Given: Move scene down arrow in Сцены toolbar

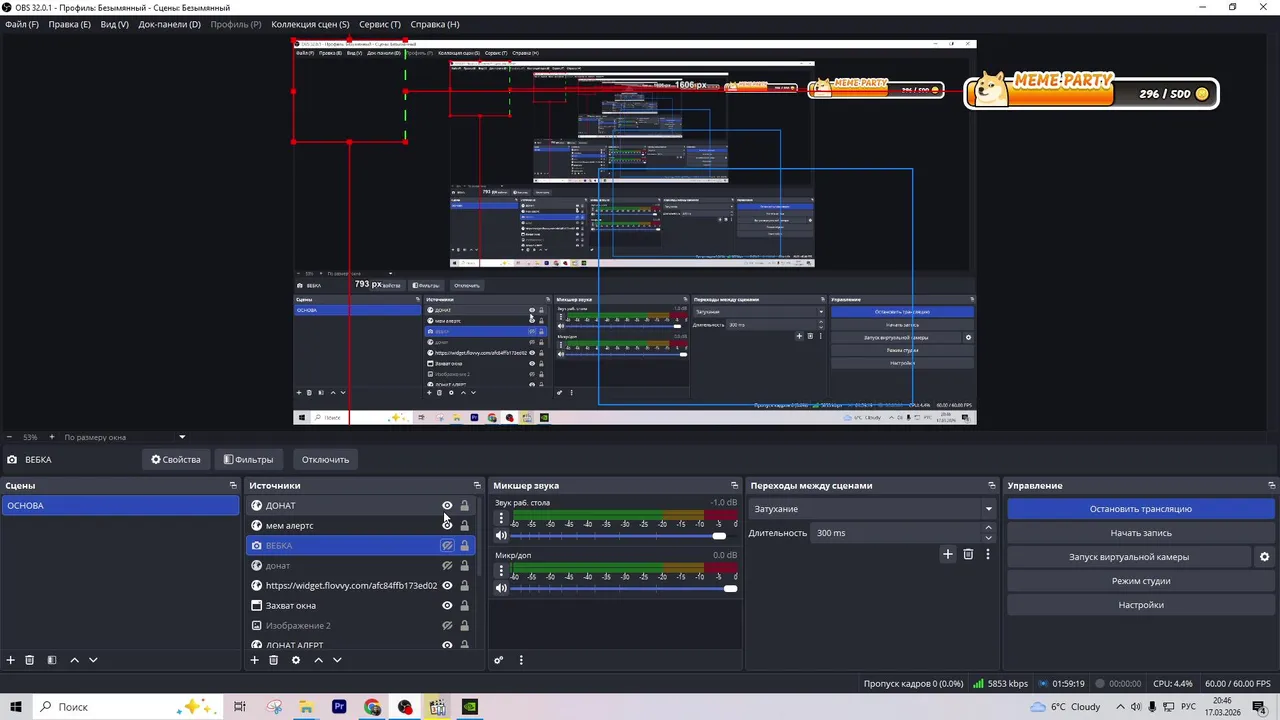Looking at the screenshot, I should click(x=93, y=660).
